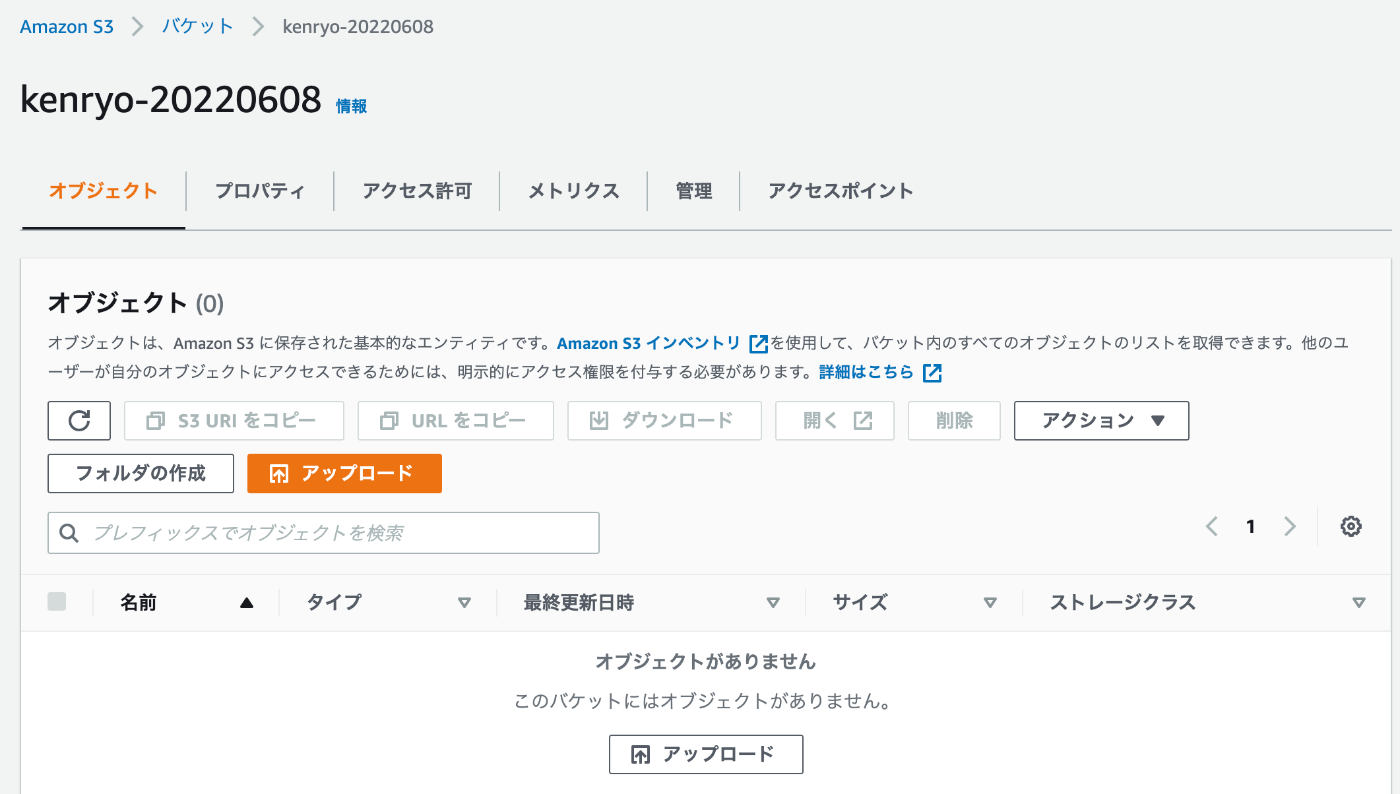Click URL をコピー button

[x=456, y=421]
